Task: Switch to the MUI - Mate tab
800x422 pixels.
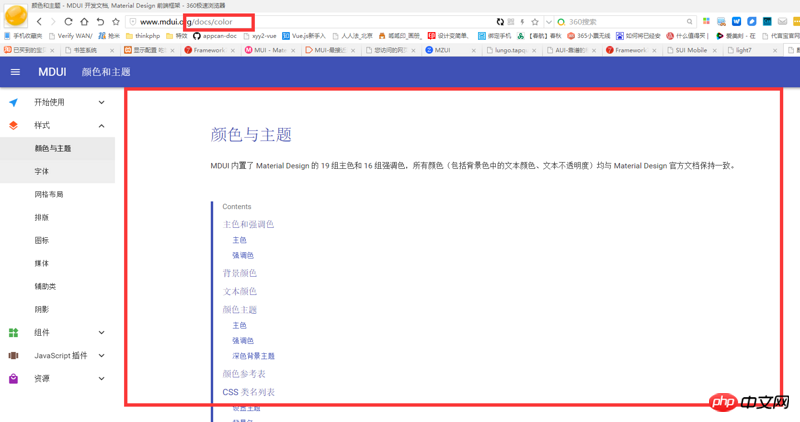Action: point(270,50)
